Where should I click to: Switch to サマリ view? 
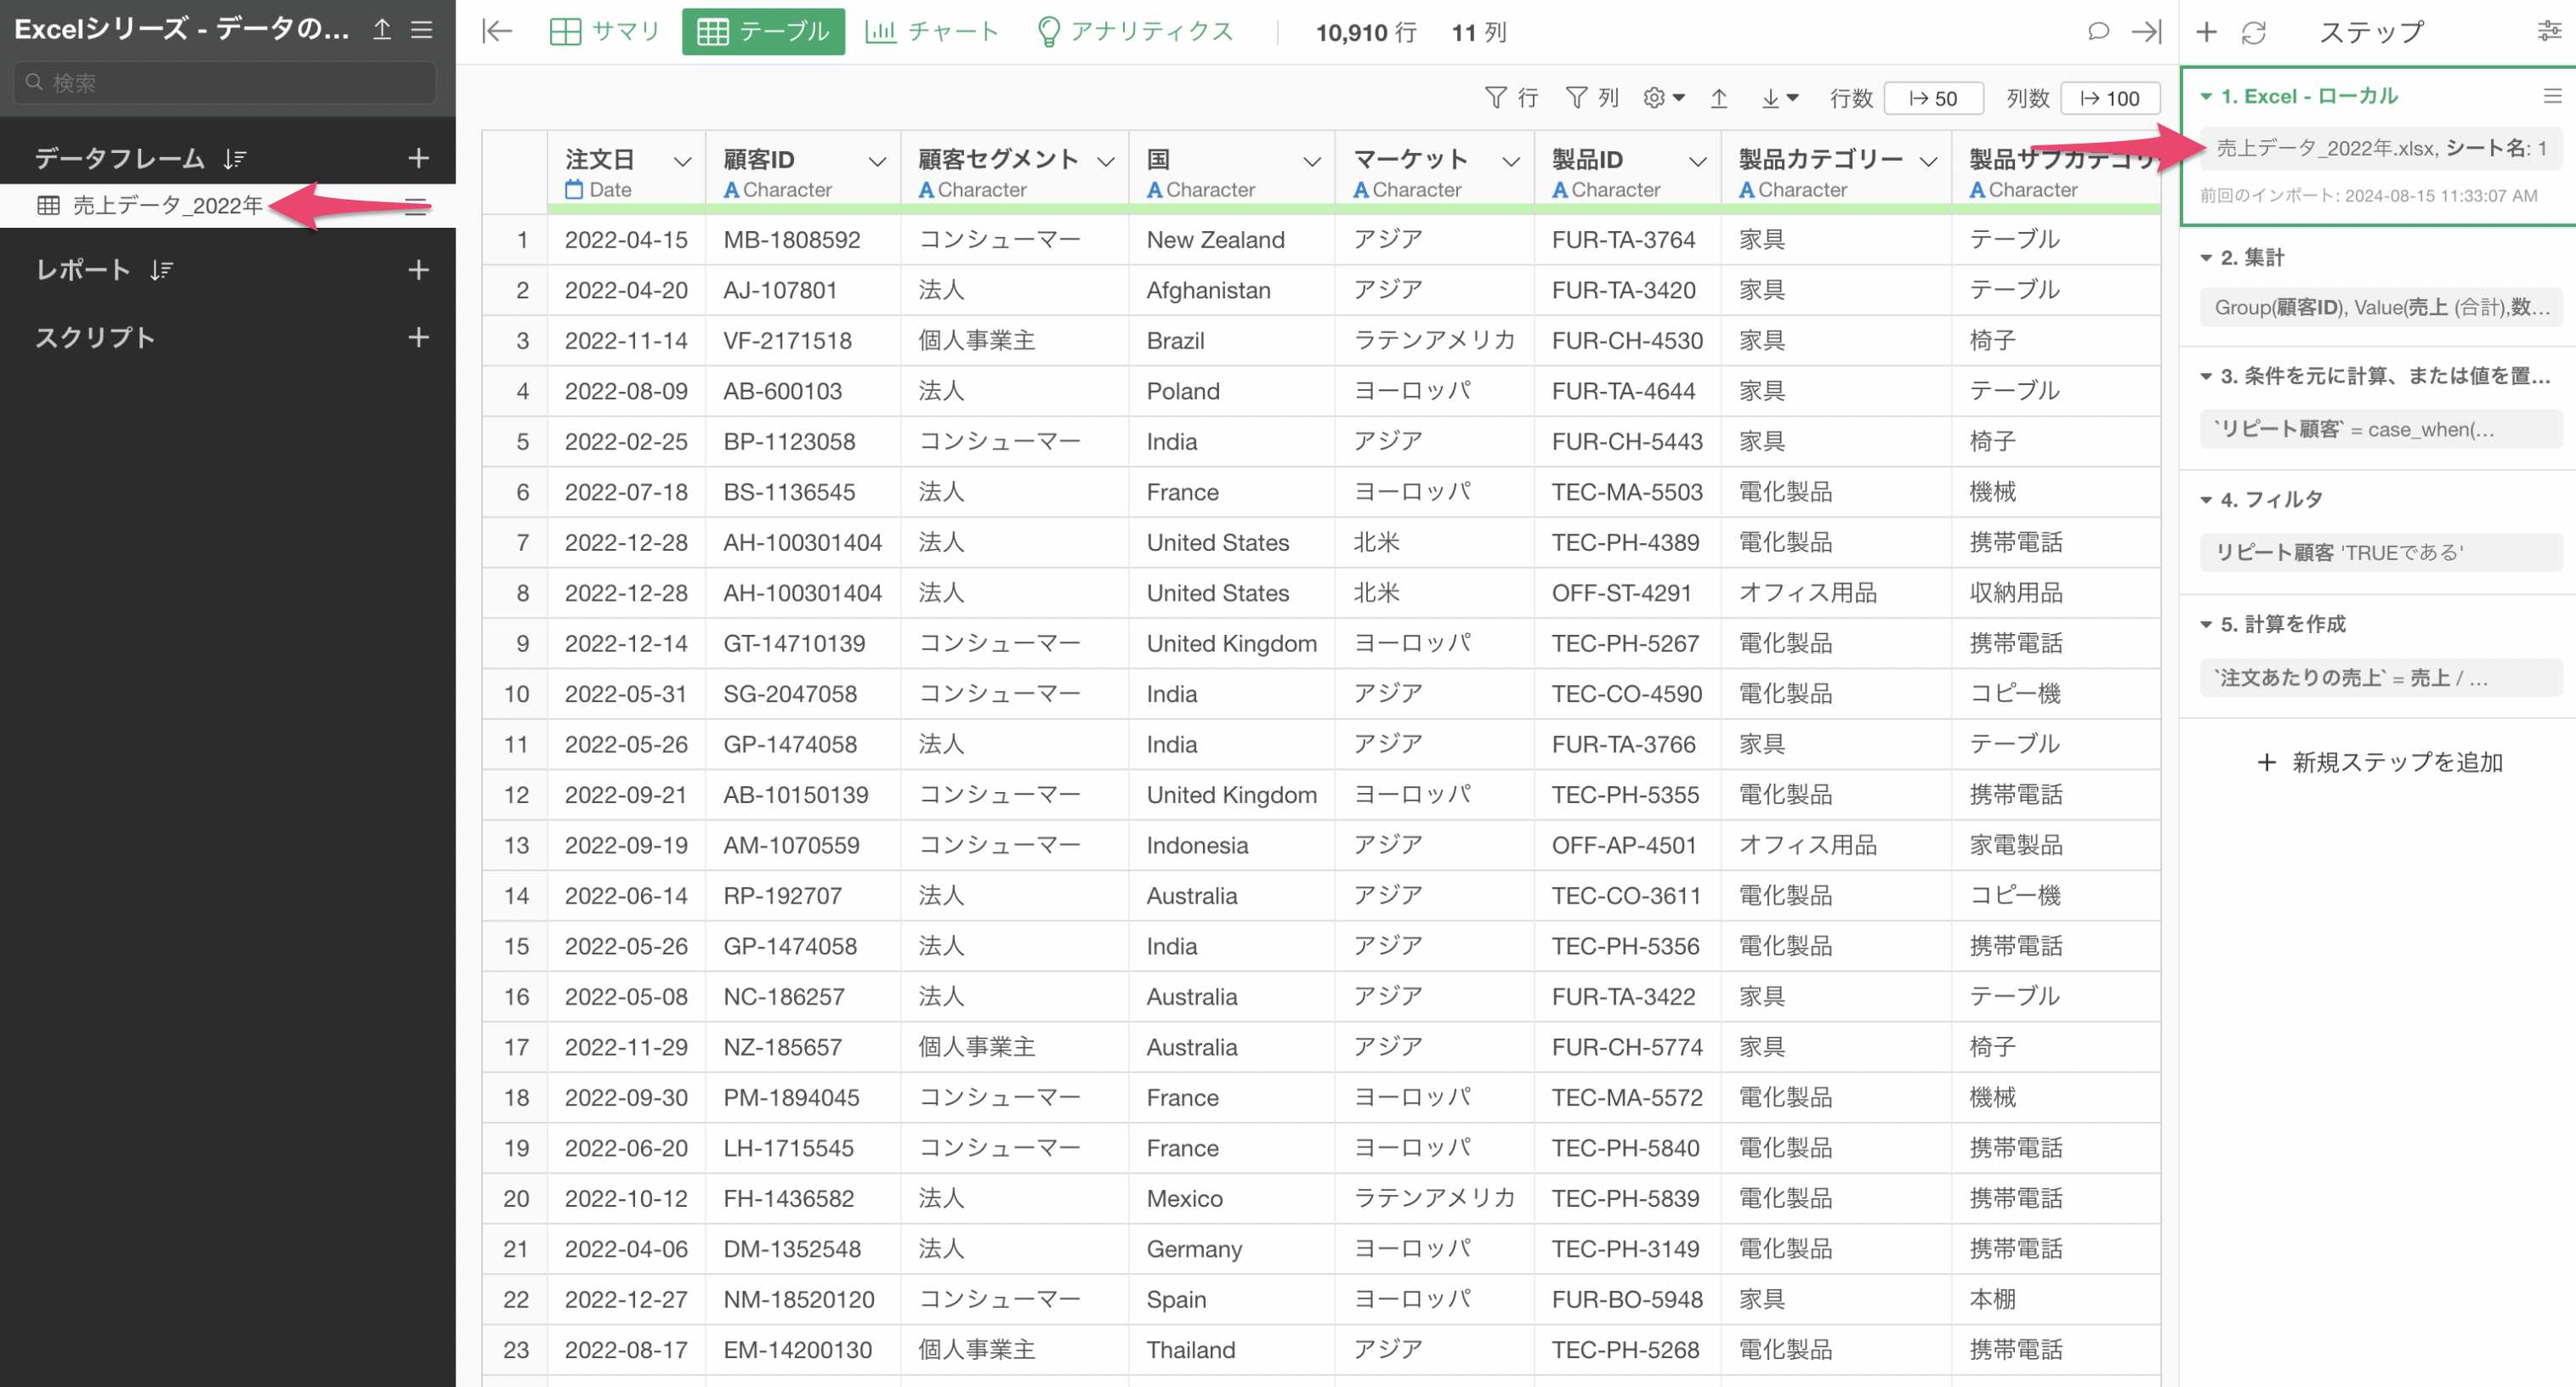(x=606, y=32)
